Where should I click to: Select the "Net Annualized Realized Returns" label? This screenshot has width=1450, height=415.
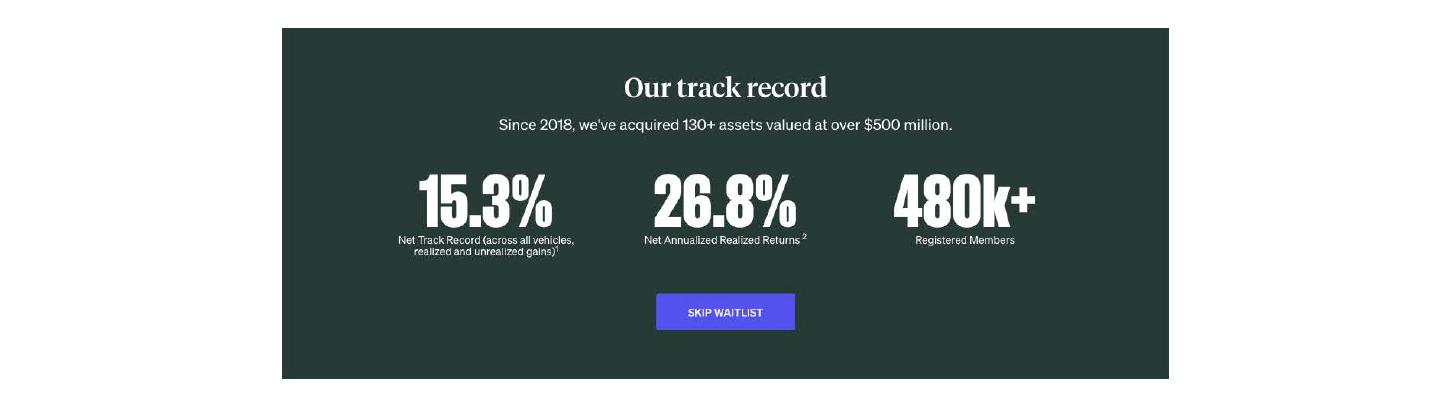tap(720, 241)
